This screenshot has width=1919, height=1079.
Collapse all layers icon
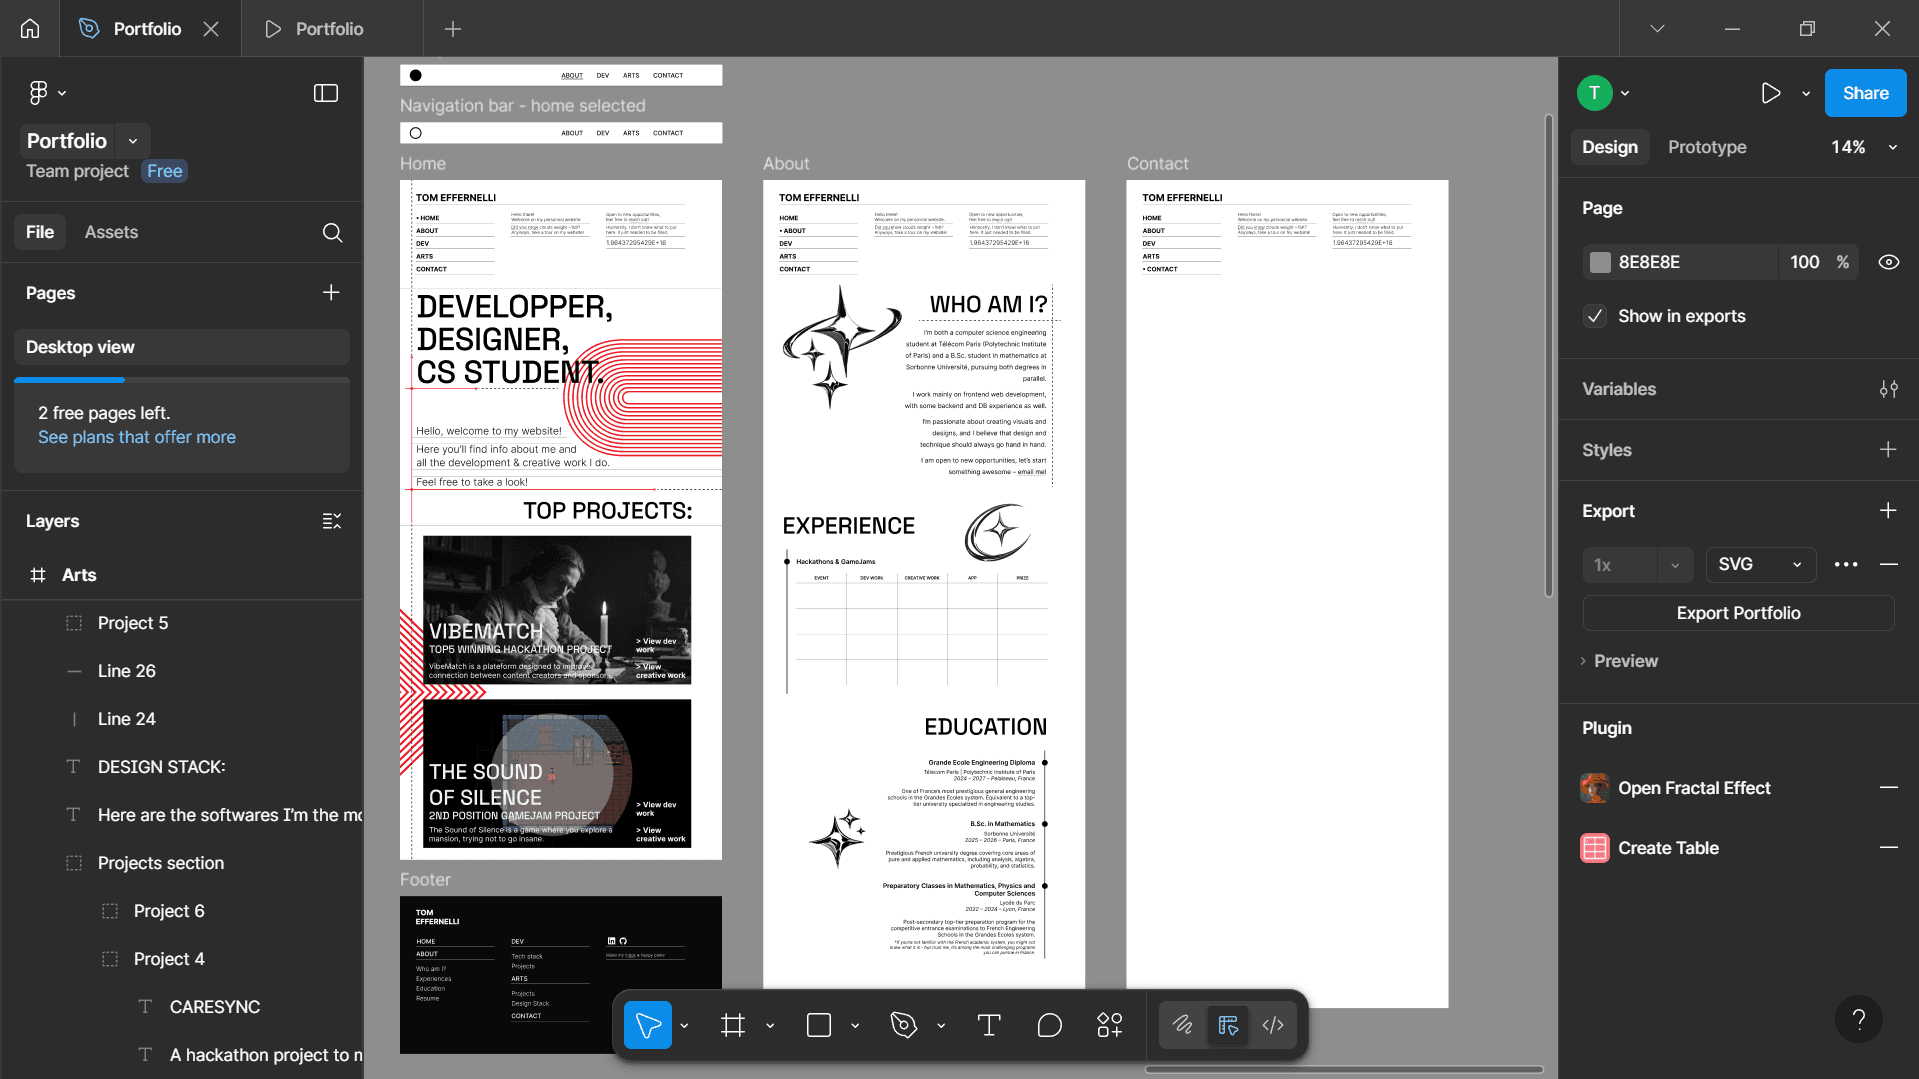pyautogui.click(x=332, y=521)
